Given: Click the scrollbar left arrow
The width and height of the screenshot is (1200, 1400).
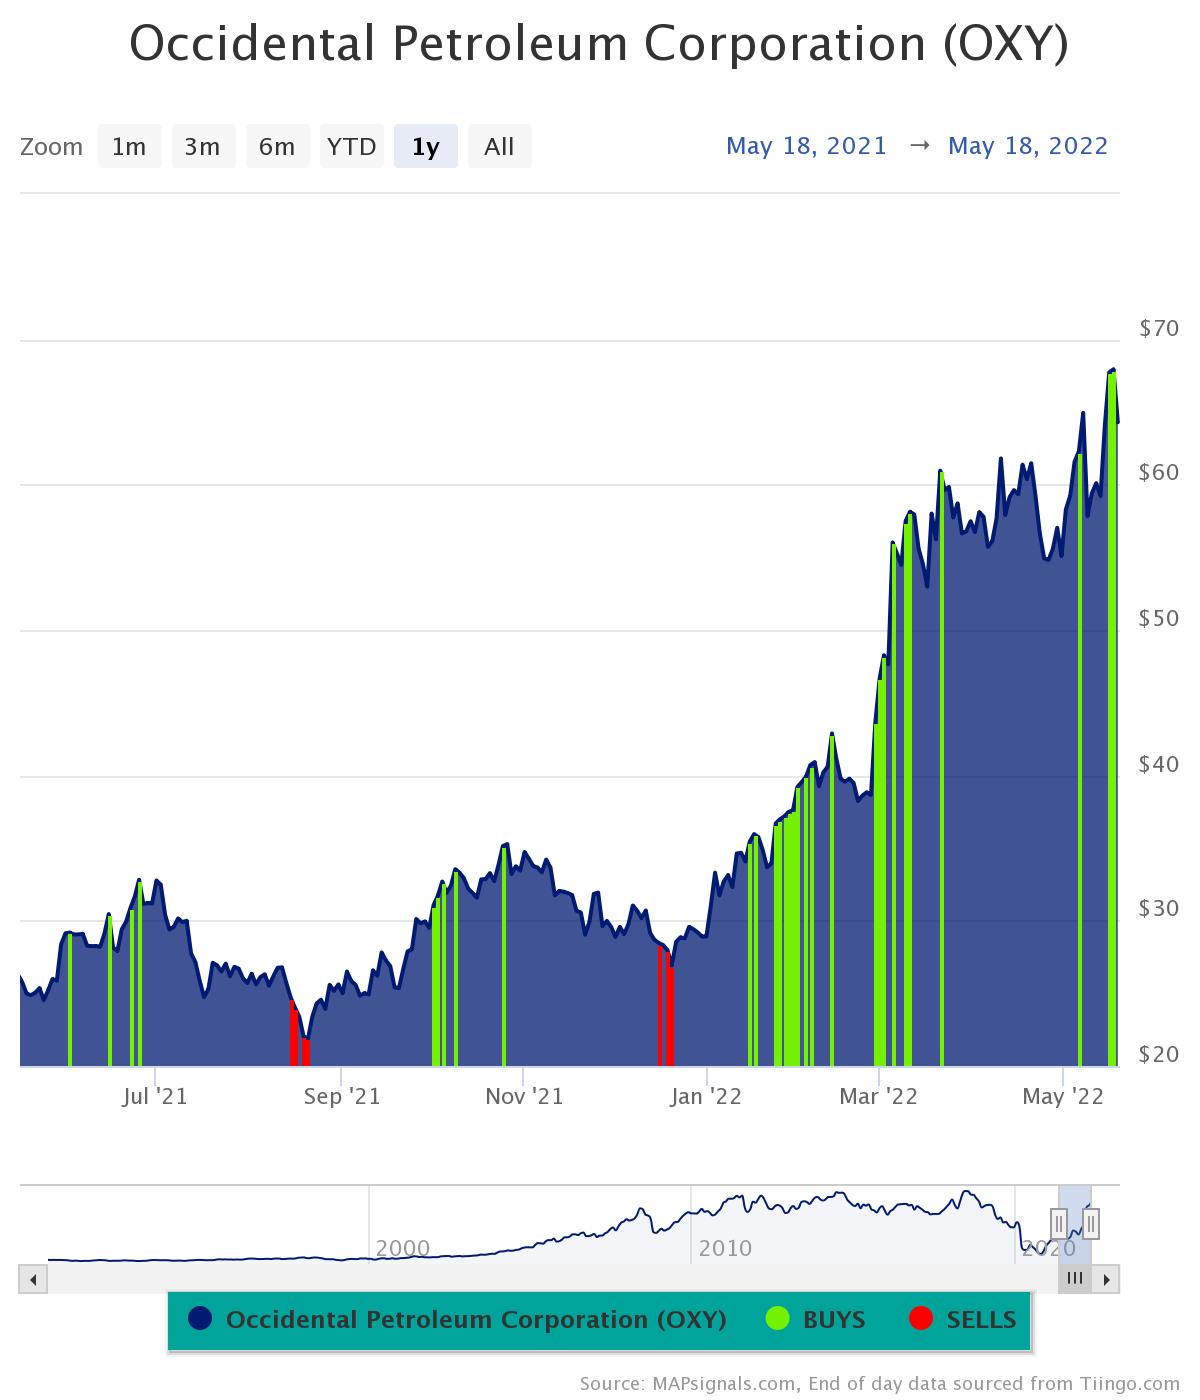Looking at the screenshot, I should pyautogui.click(x=33, y=1279).
